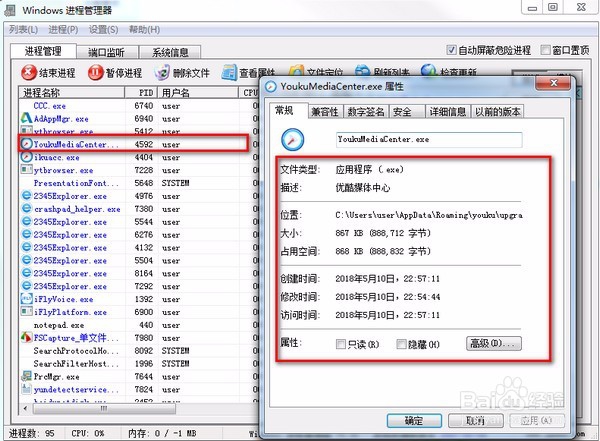Select the iFlyVoice.exe process icon

[x=26, y=299]
